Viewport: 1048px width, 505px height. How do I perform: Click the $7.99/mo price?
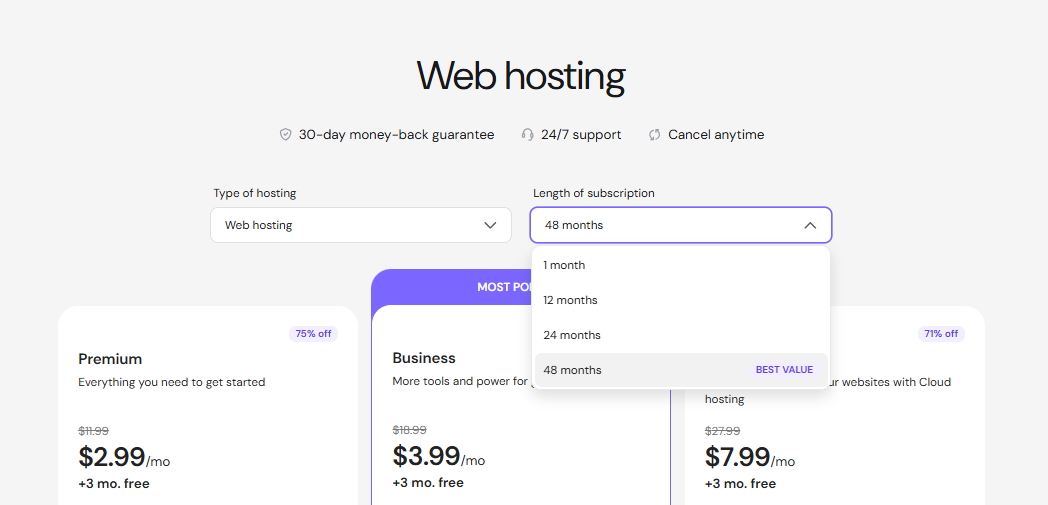pos(750,457)
